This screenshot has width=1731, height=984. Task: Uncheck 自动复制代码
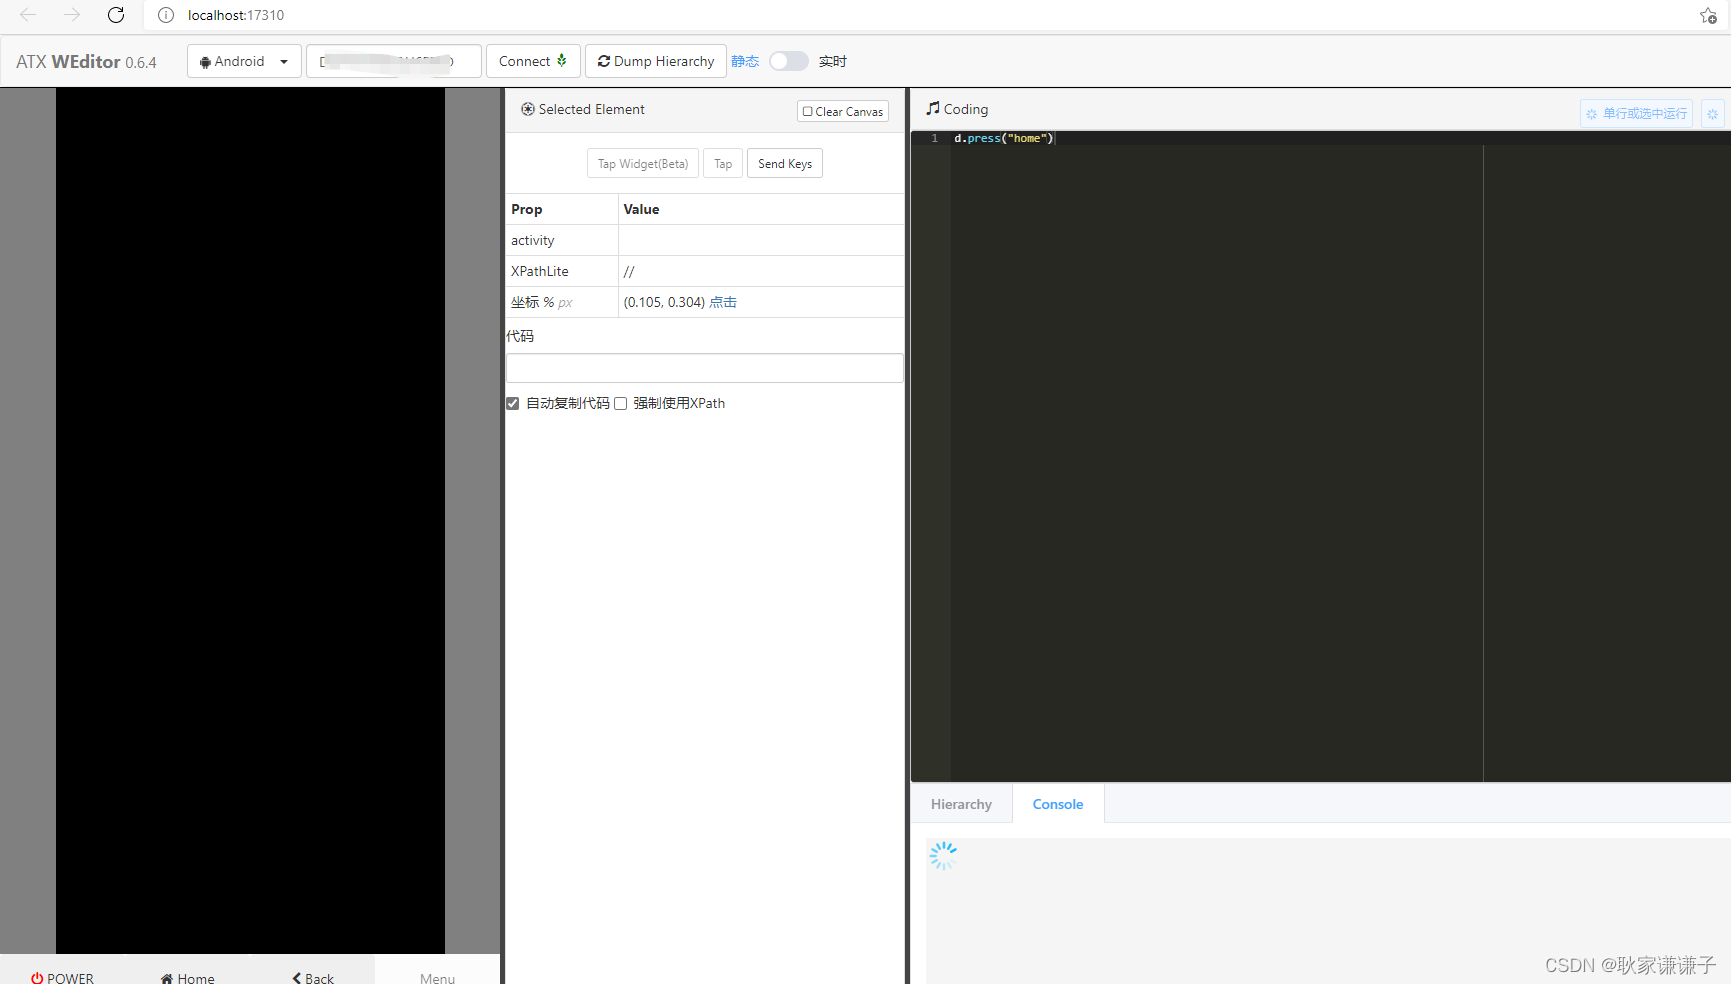coord(513,403)
